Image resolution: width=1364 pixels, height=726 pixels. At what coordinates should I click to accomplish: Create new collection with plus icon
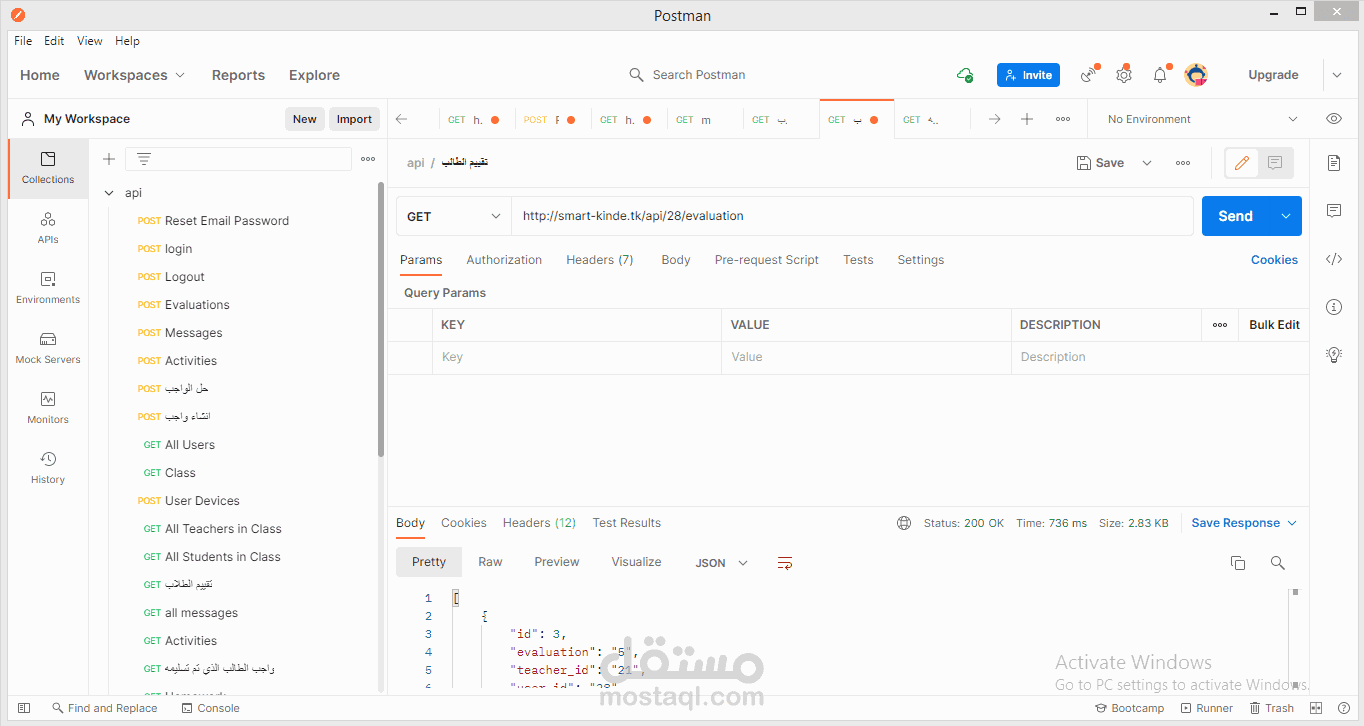pos(109,159)
